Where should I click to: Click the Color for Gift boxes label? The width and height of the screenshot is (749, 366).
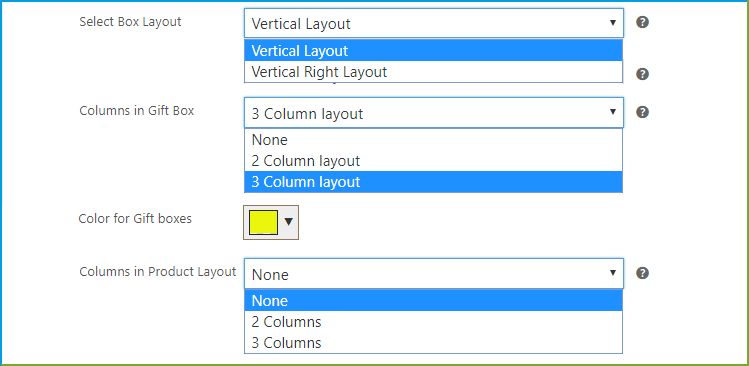coord(135,218)
